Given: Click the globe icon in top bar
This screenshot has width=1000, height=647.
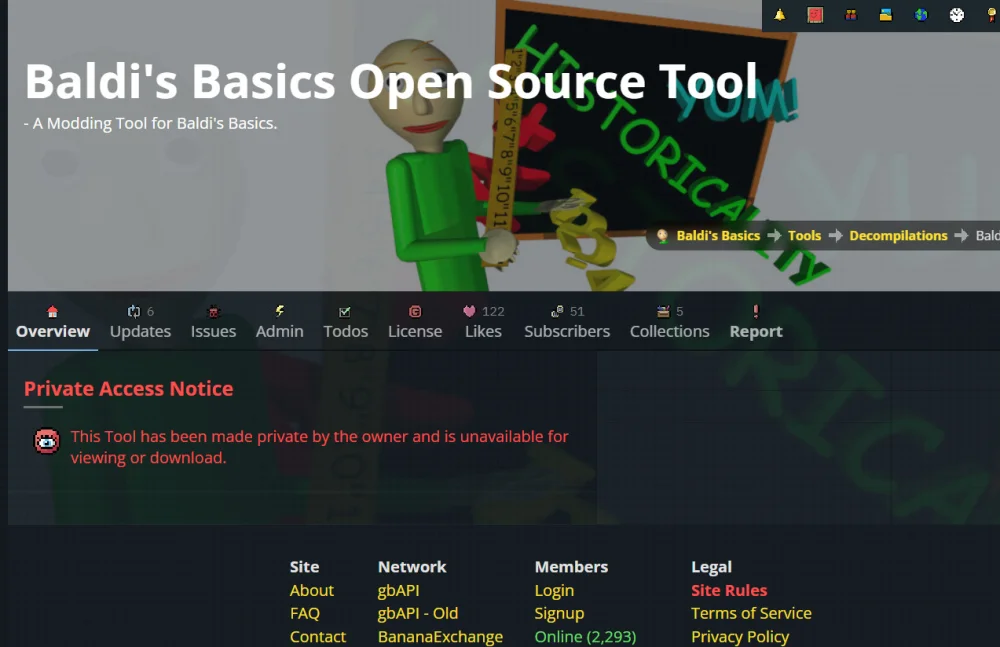Looking at the screenshot, I should coord(921,15).
